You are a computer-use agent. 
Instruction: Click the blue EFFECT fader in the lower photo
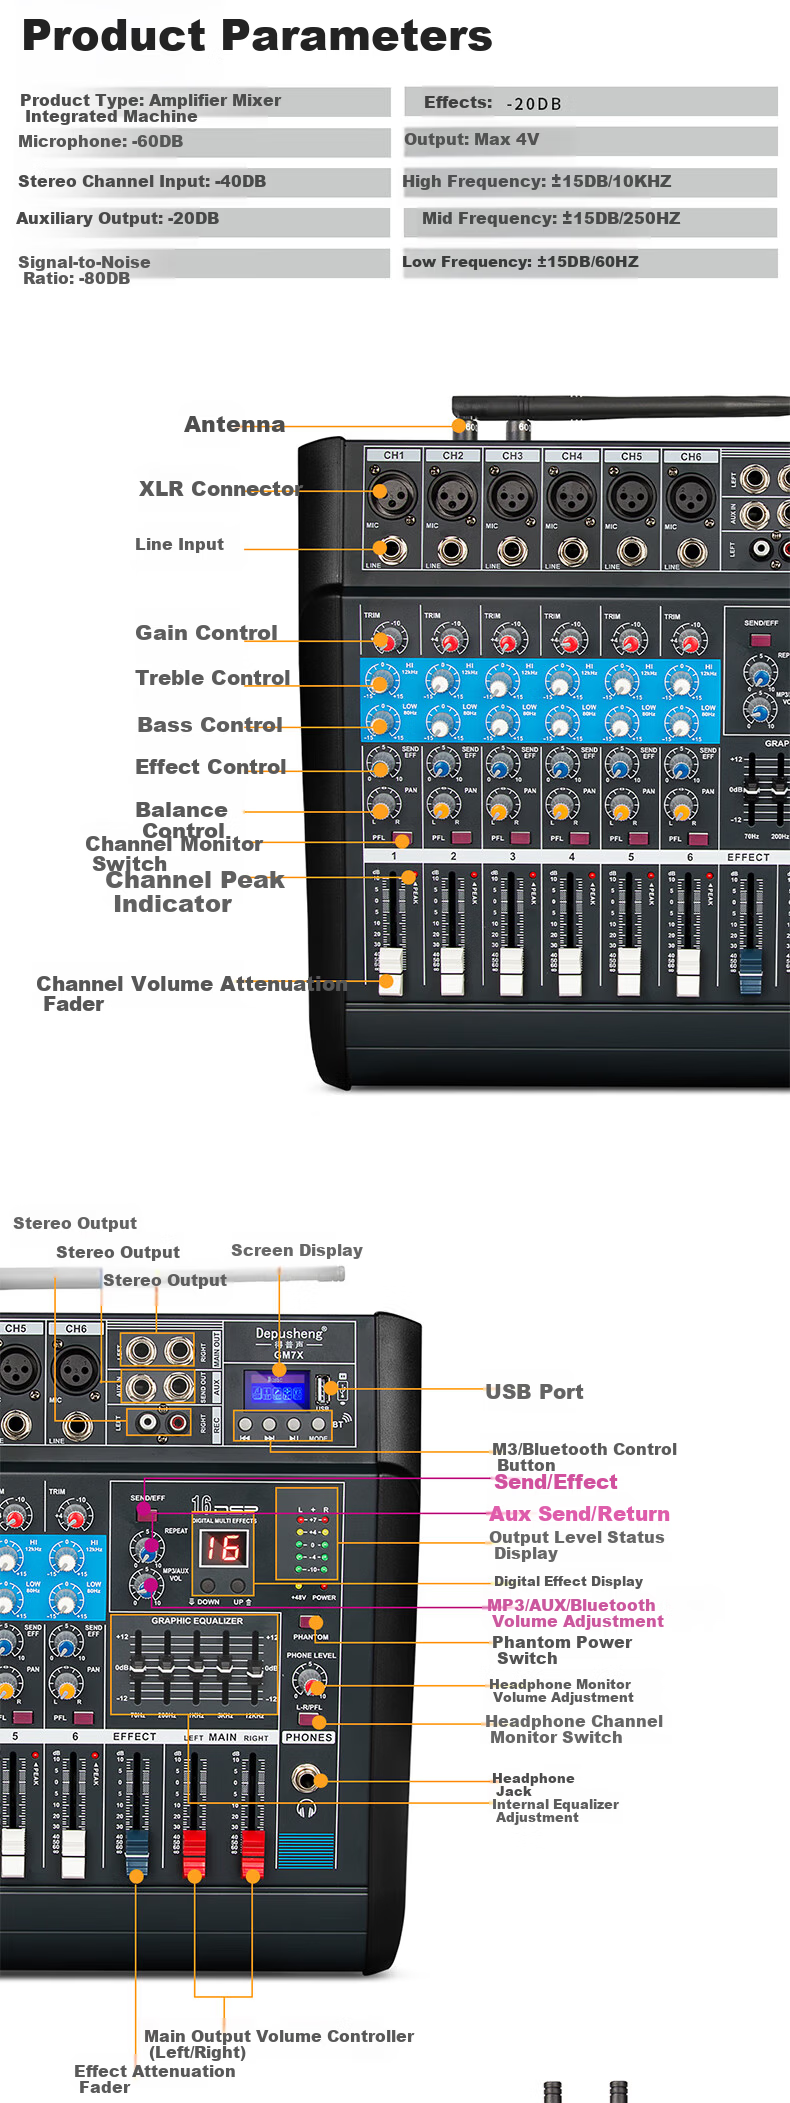(x=136, y=1852)
